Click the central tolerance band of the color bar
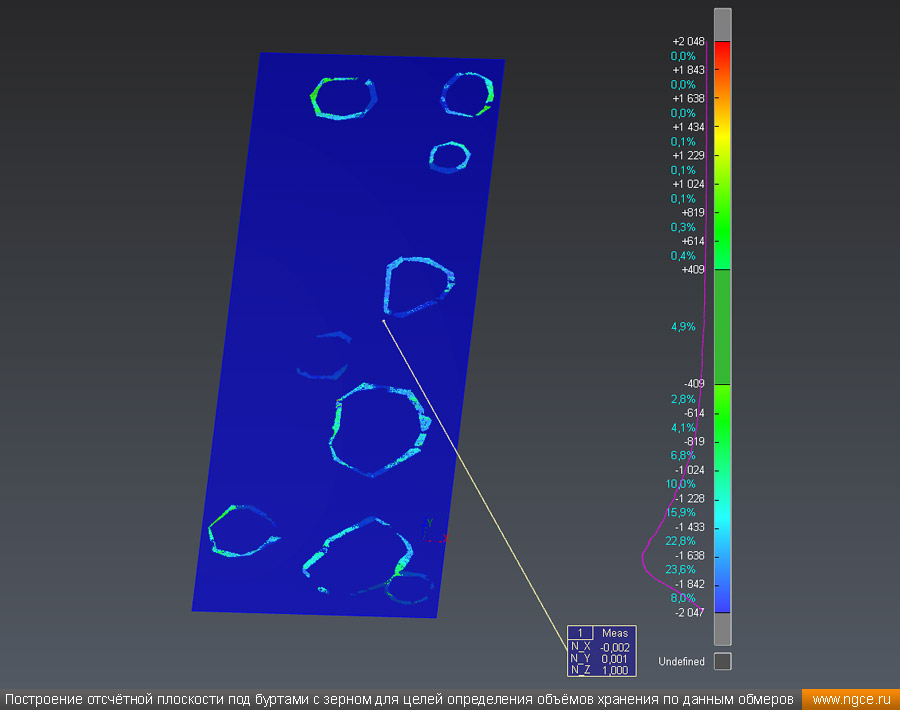This screenshot has height=710, width=900. pyautogui.click(x=722, y=327)
